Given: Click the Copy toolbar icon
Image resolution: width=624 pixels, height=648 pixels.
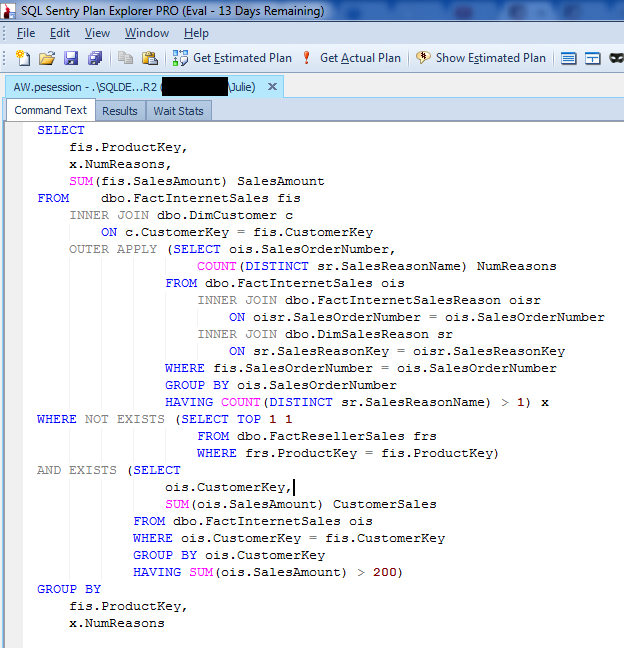Looking at the screenshot, I should coord(125,58).
